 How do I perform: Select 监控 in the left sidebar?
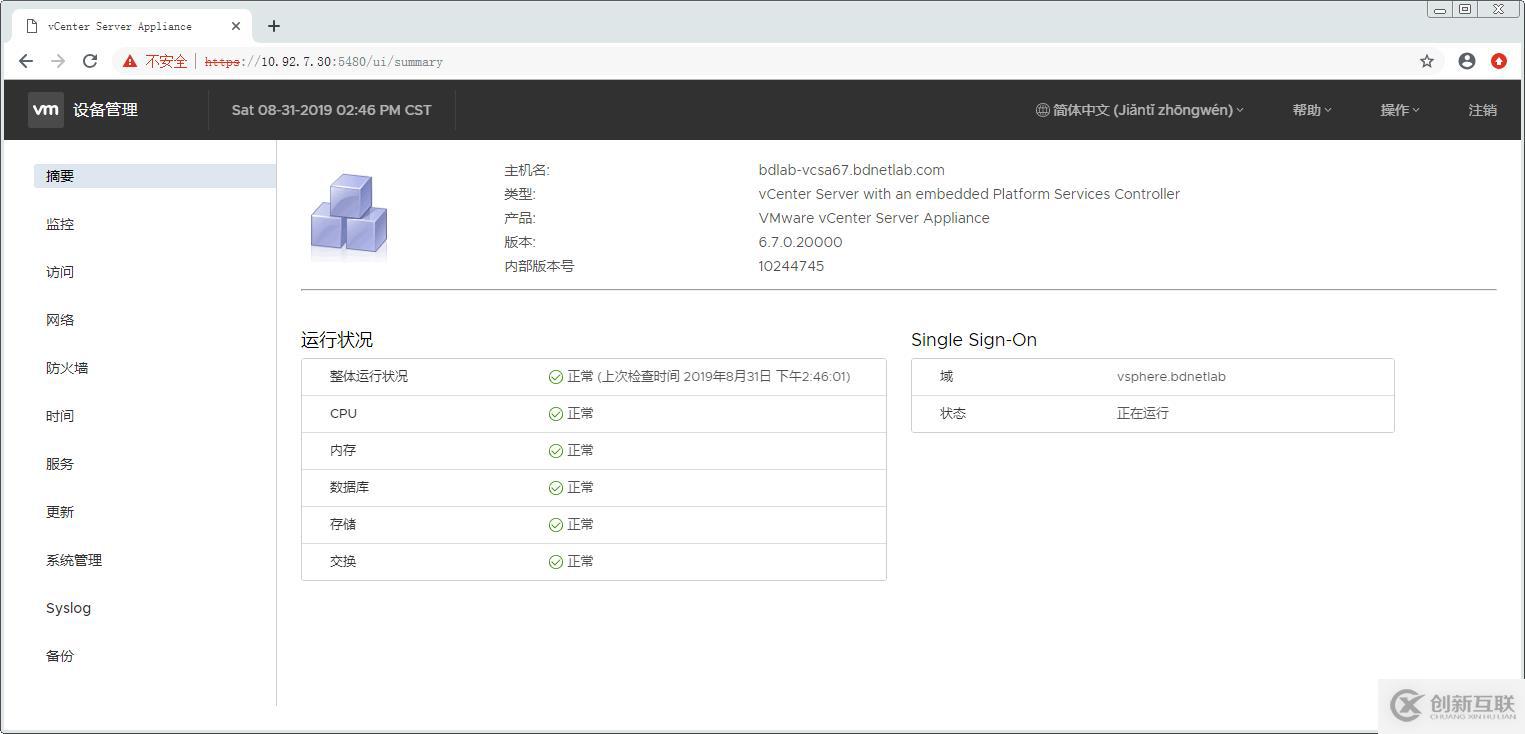click(60, 224)
